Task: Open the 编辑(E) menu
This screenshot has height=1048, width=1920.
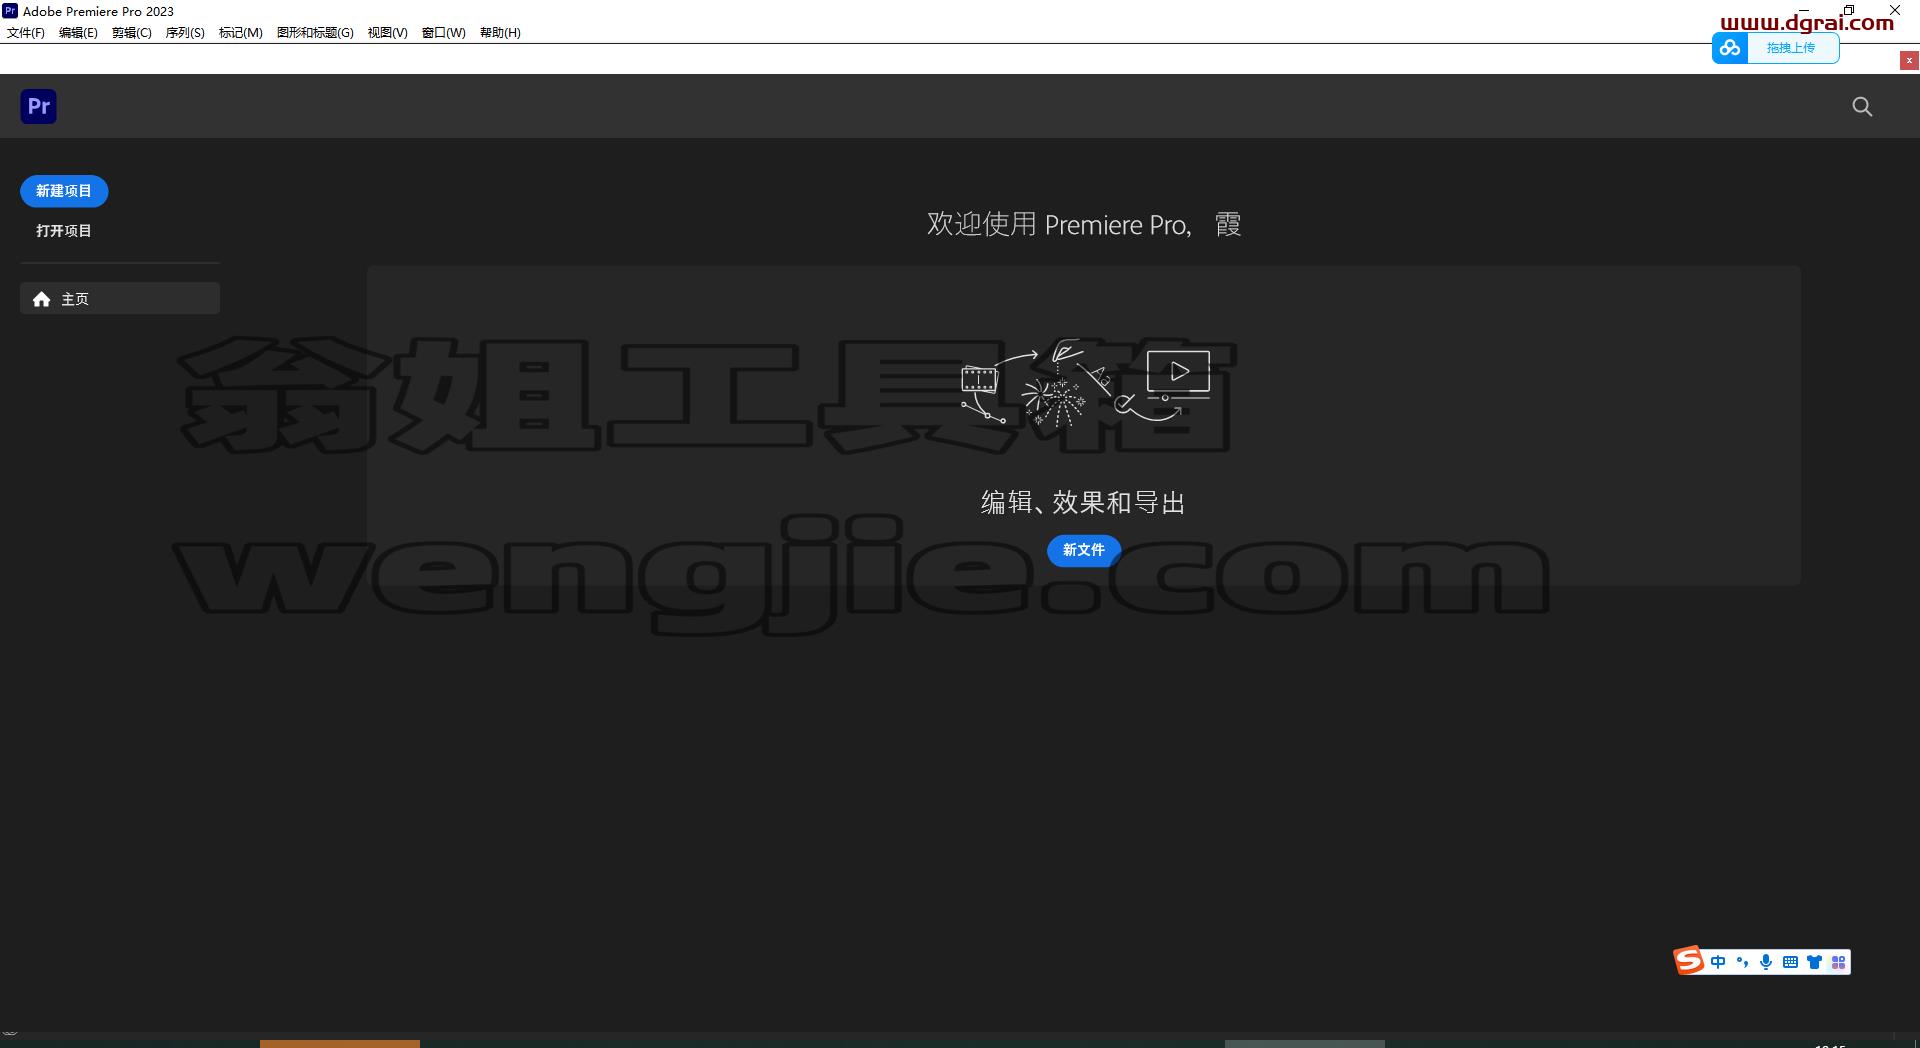Action: pyautogui.click(x=78, y=33)
